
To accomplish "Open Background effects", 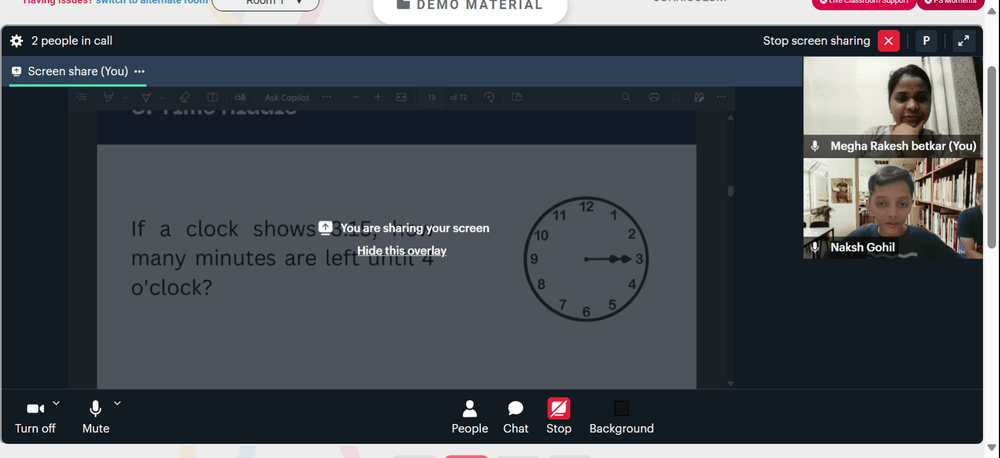I will pyautogui.click(x=621, y=417).
